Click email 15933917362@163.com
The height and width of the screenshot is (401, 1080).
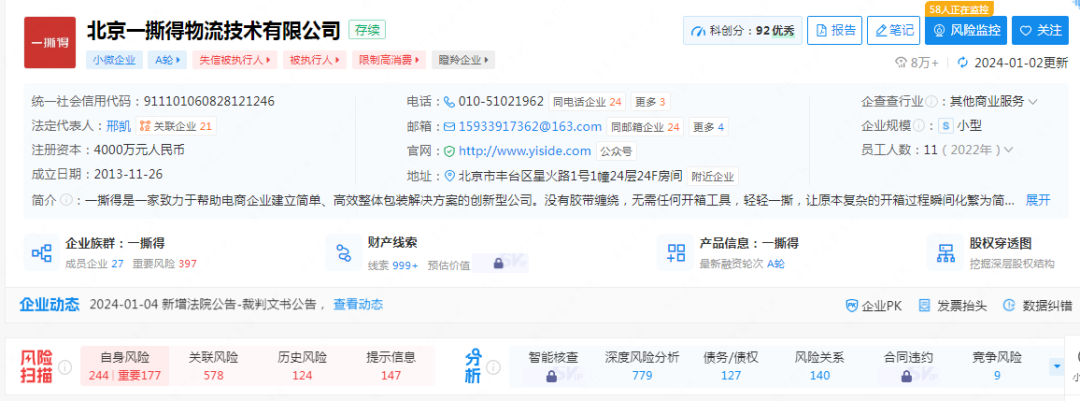[530, 127]
